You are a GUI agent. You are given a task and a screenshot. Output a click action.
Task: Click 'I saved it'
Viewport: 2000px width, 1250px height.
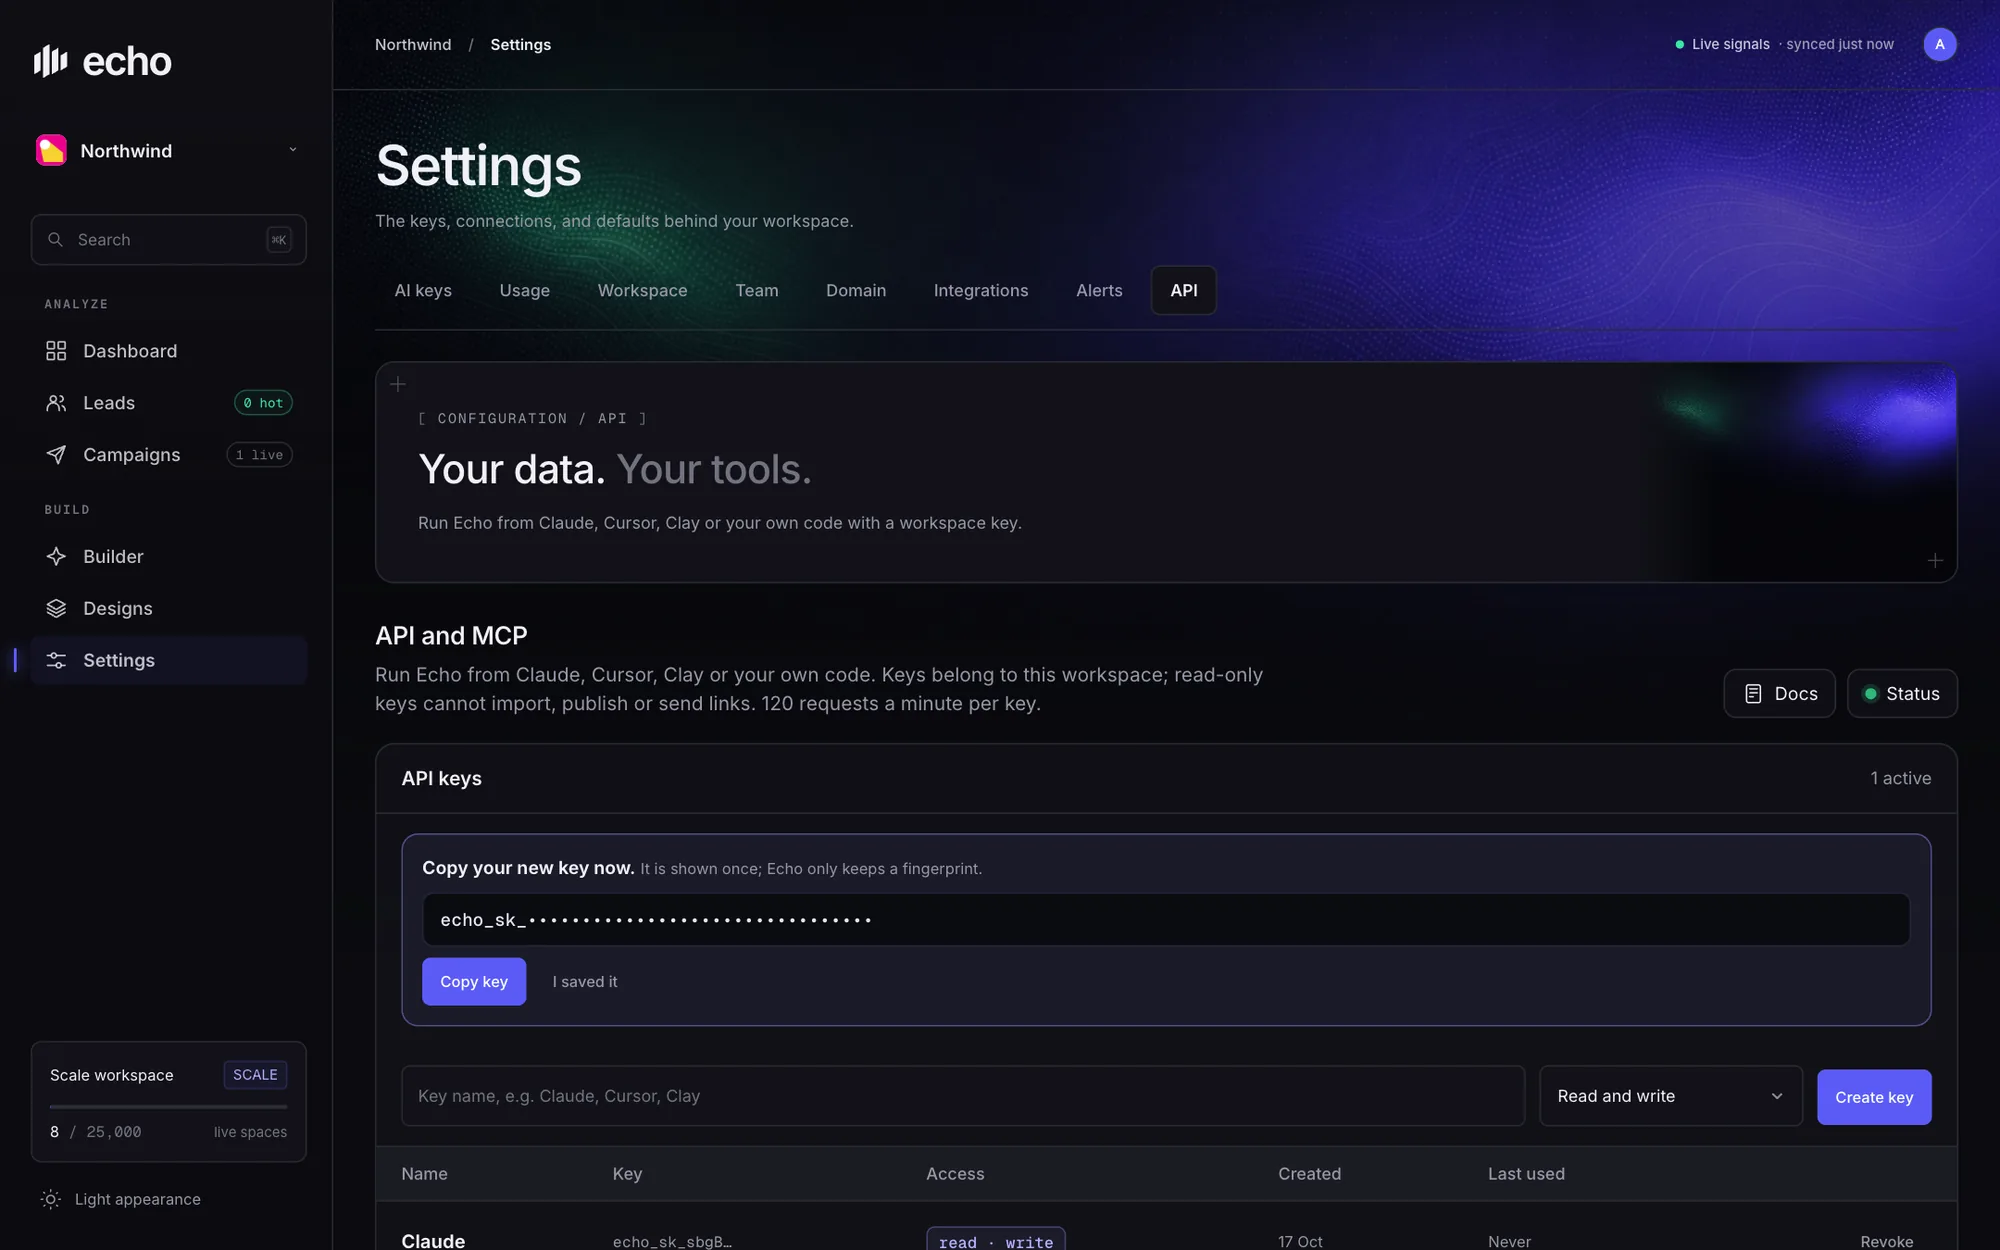[x=585, y=982]
